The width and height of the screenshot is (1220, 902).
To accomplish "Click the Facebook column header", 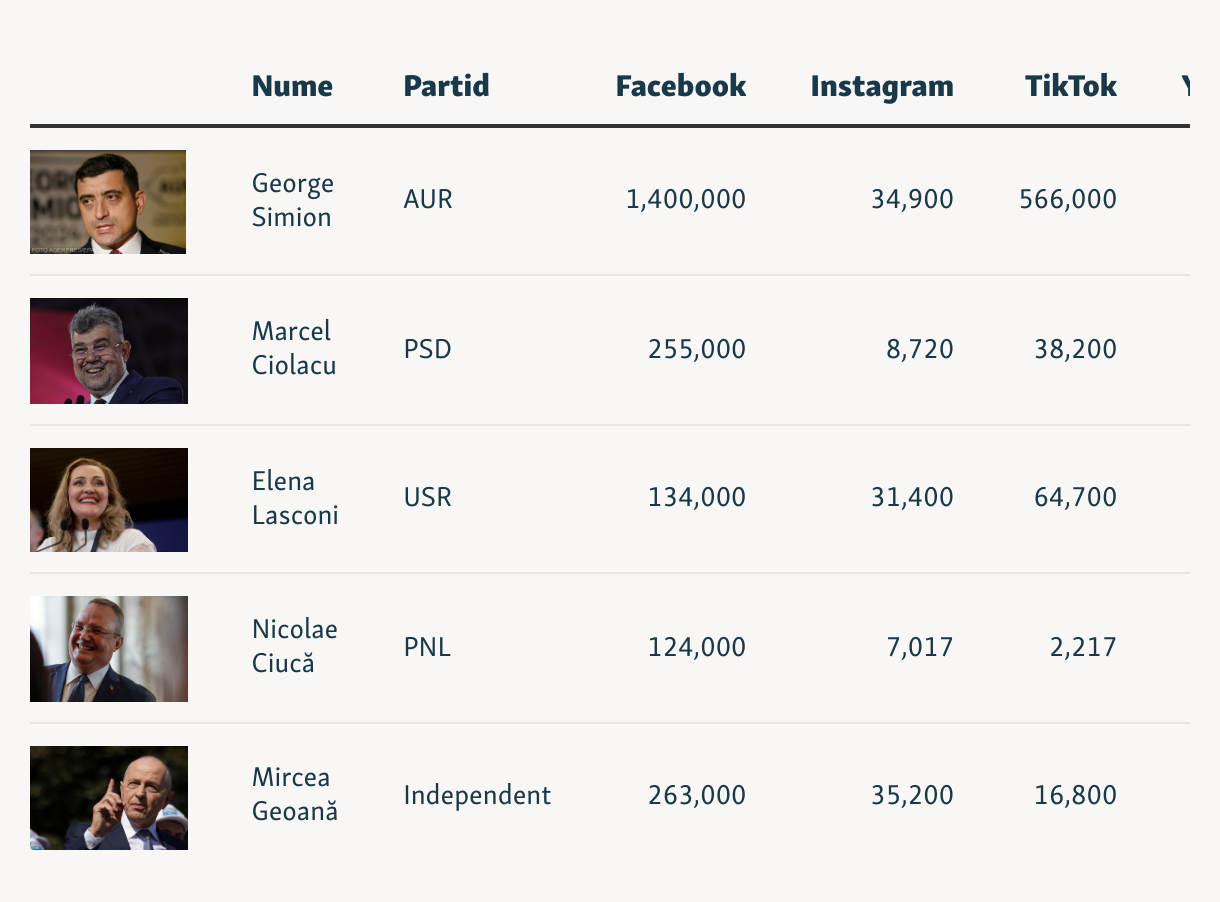I will pos(680,86).
